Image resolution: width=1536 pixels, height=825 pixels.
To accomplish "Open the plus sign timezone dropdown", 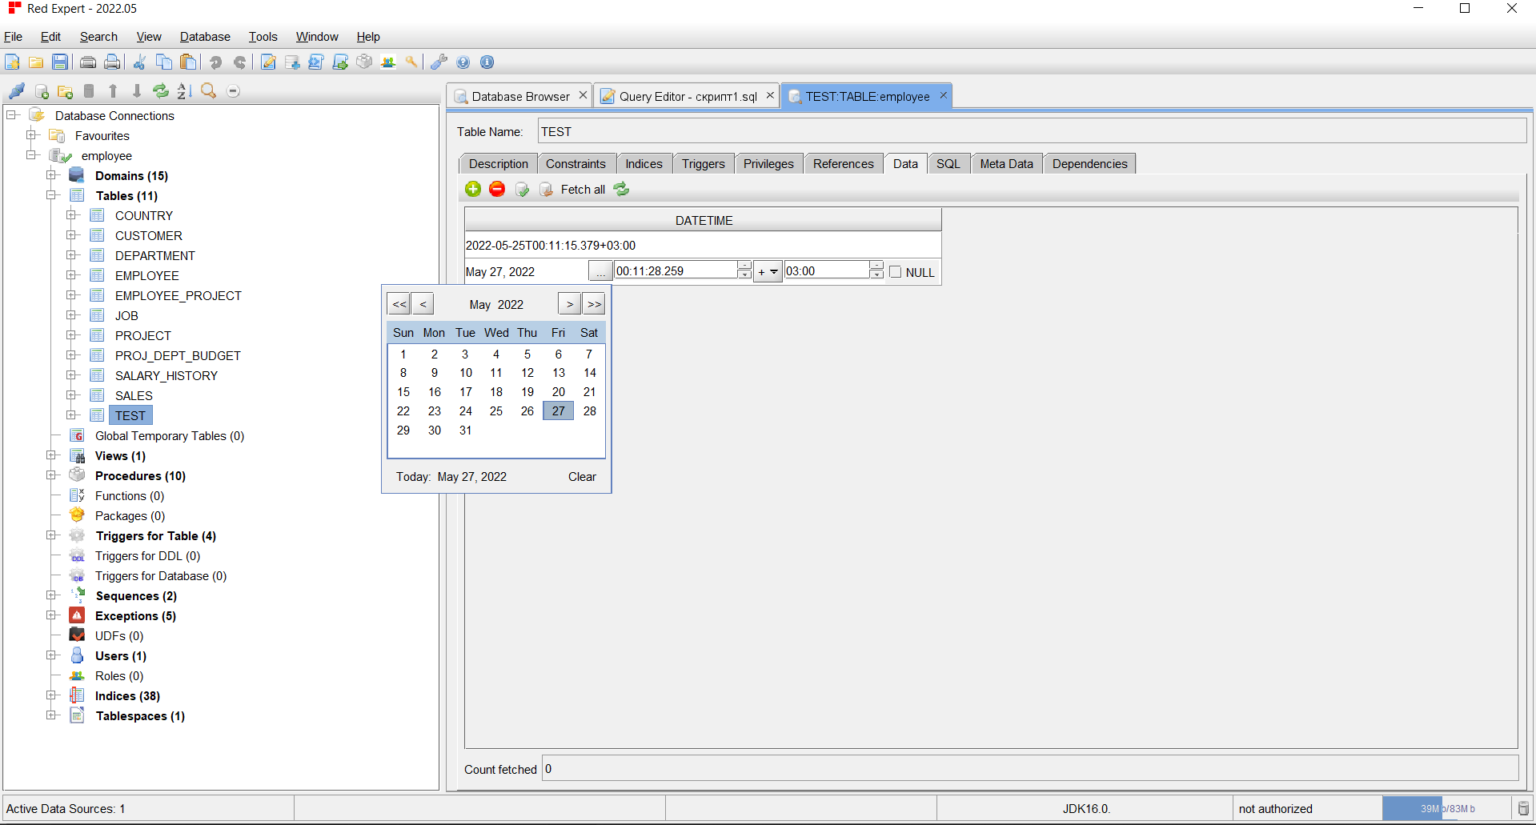I will [x=767, y=272].
